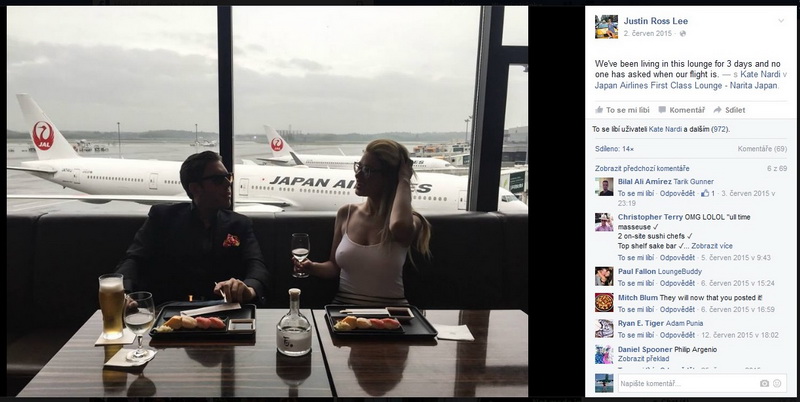Open Christopher Terry's avatar picture
Viewport: 800px width, 402px height.
[x=604, y=222]
